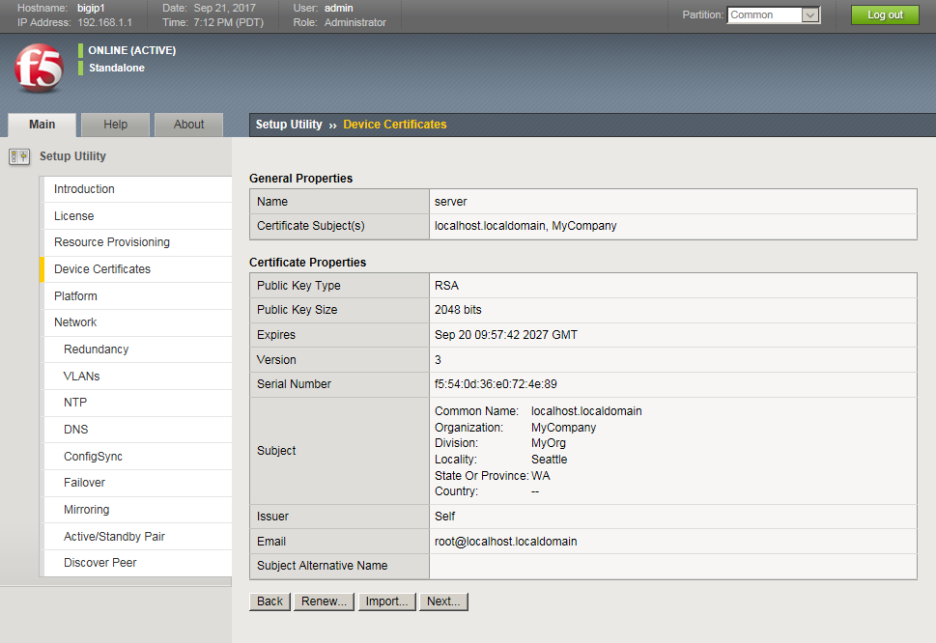Open Resource Provisioning in sidebar
The height and width of the screenshot is (643, 936).
click(112, 242)
